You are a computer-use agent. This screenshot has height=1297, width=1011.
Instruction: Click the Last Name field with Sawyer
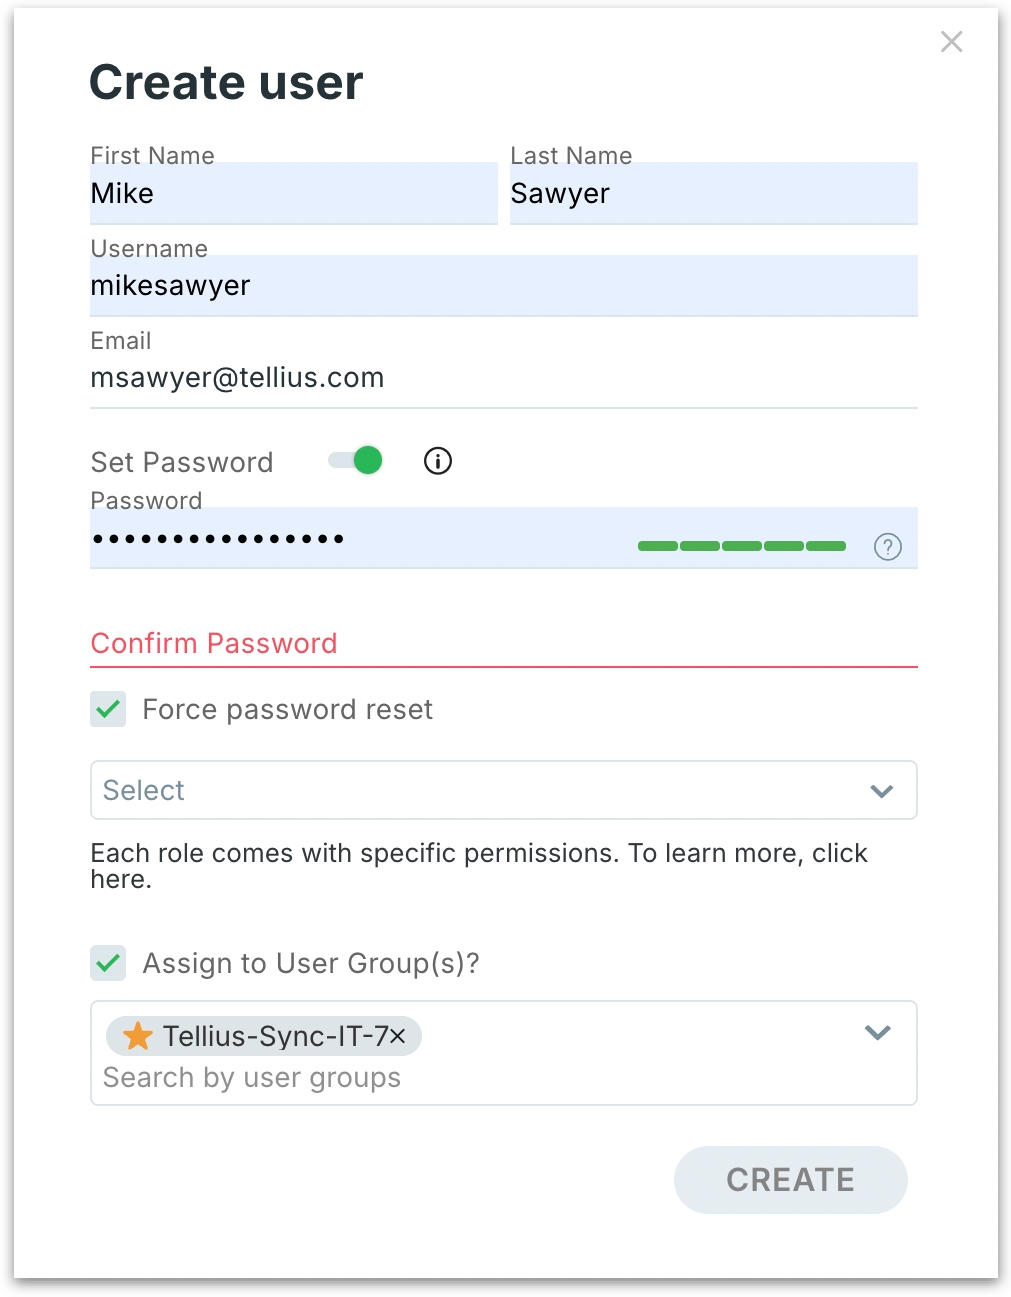point(712,193)
